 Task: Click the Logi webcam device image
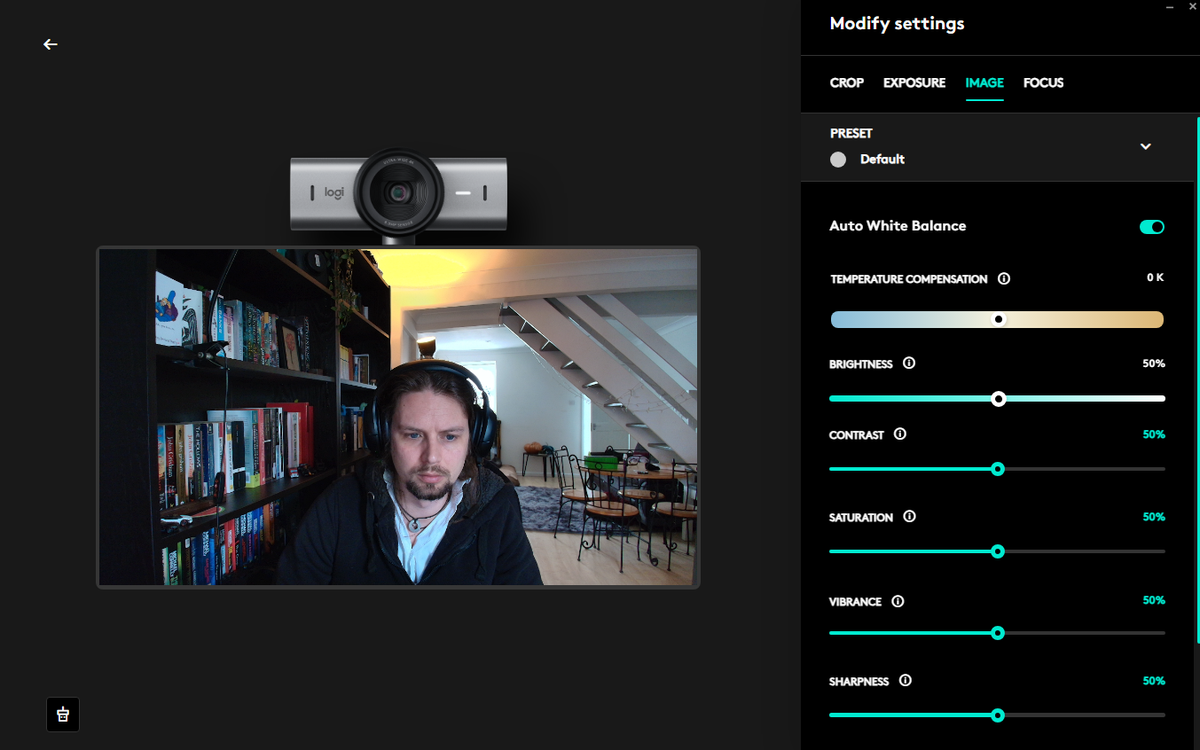399,195
